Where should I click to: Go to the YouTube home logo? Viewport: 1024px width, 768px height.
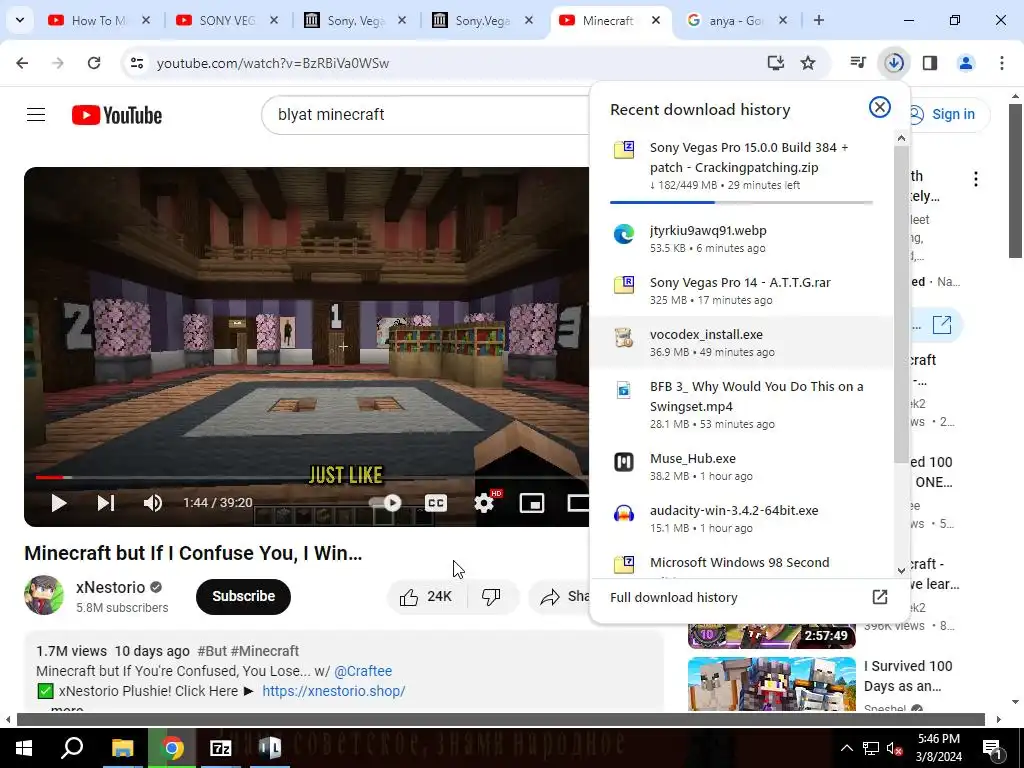[117, 115]
